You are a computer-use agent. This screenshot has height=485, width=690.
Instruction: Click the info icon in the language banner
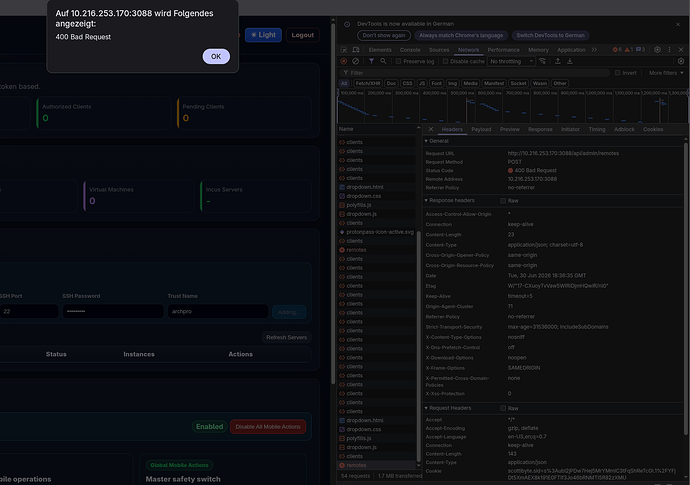(x=347, y=24)
